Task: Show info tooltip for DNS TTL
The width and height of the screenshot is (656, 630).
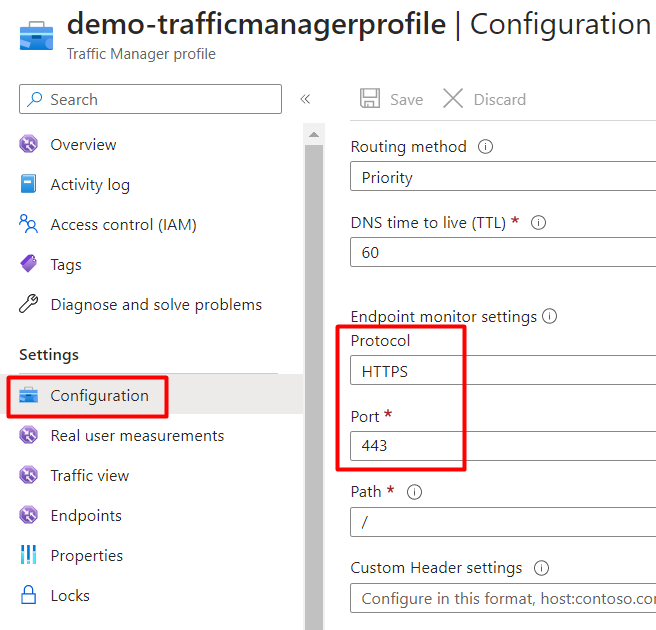Action: [538, 223]
